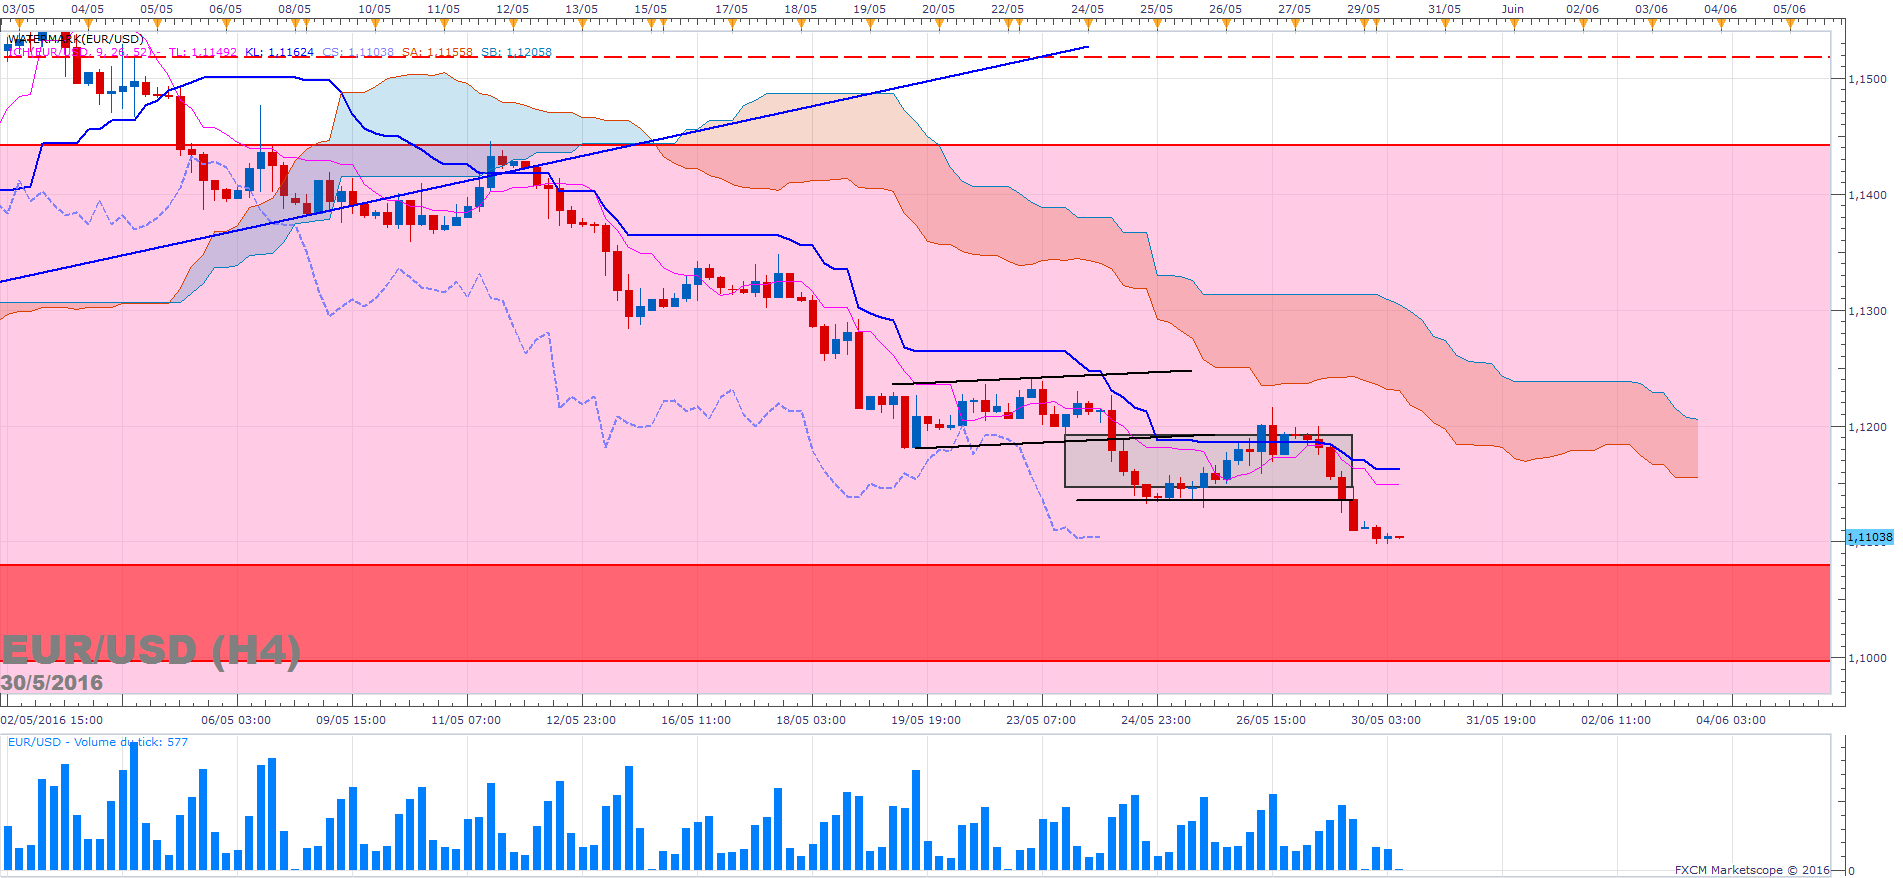
Task: Click the current price tag 1,11038
Action: click(x=1868, y=538)
